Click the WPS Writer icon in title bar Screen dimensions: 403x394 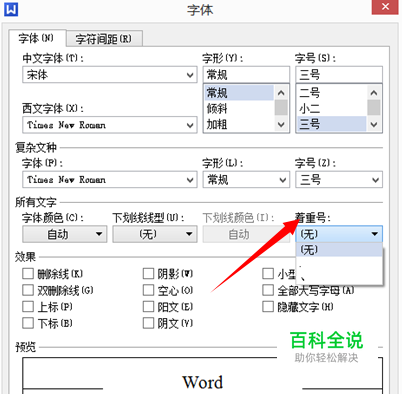[11, 9]
